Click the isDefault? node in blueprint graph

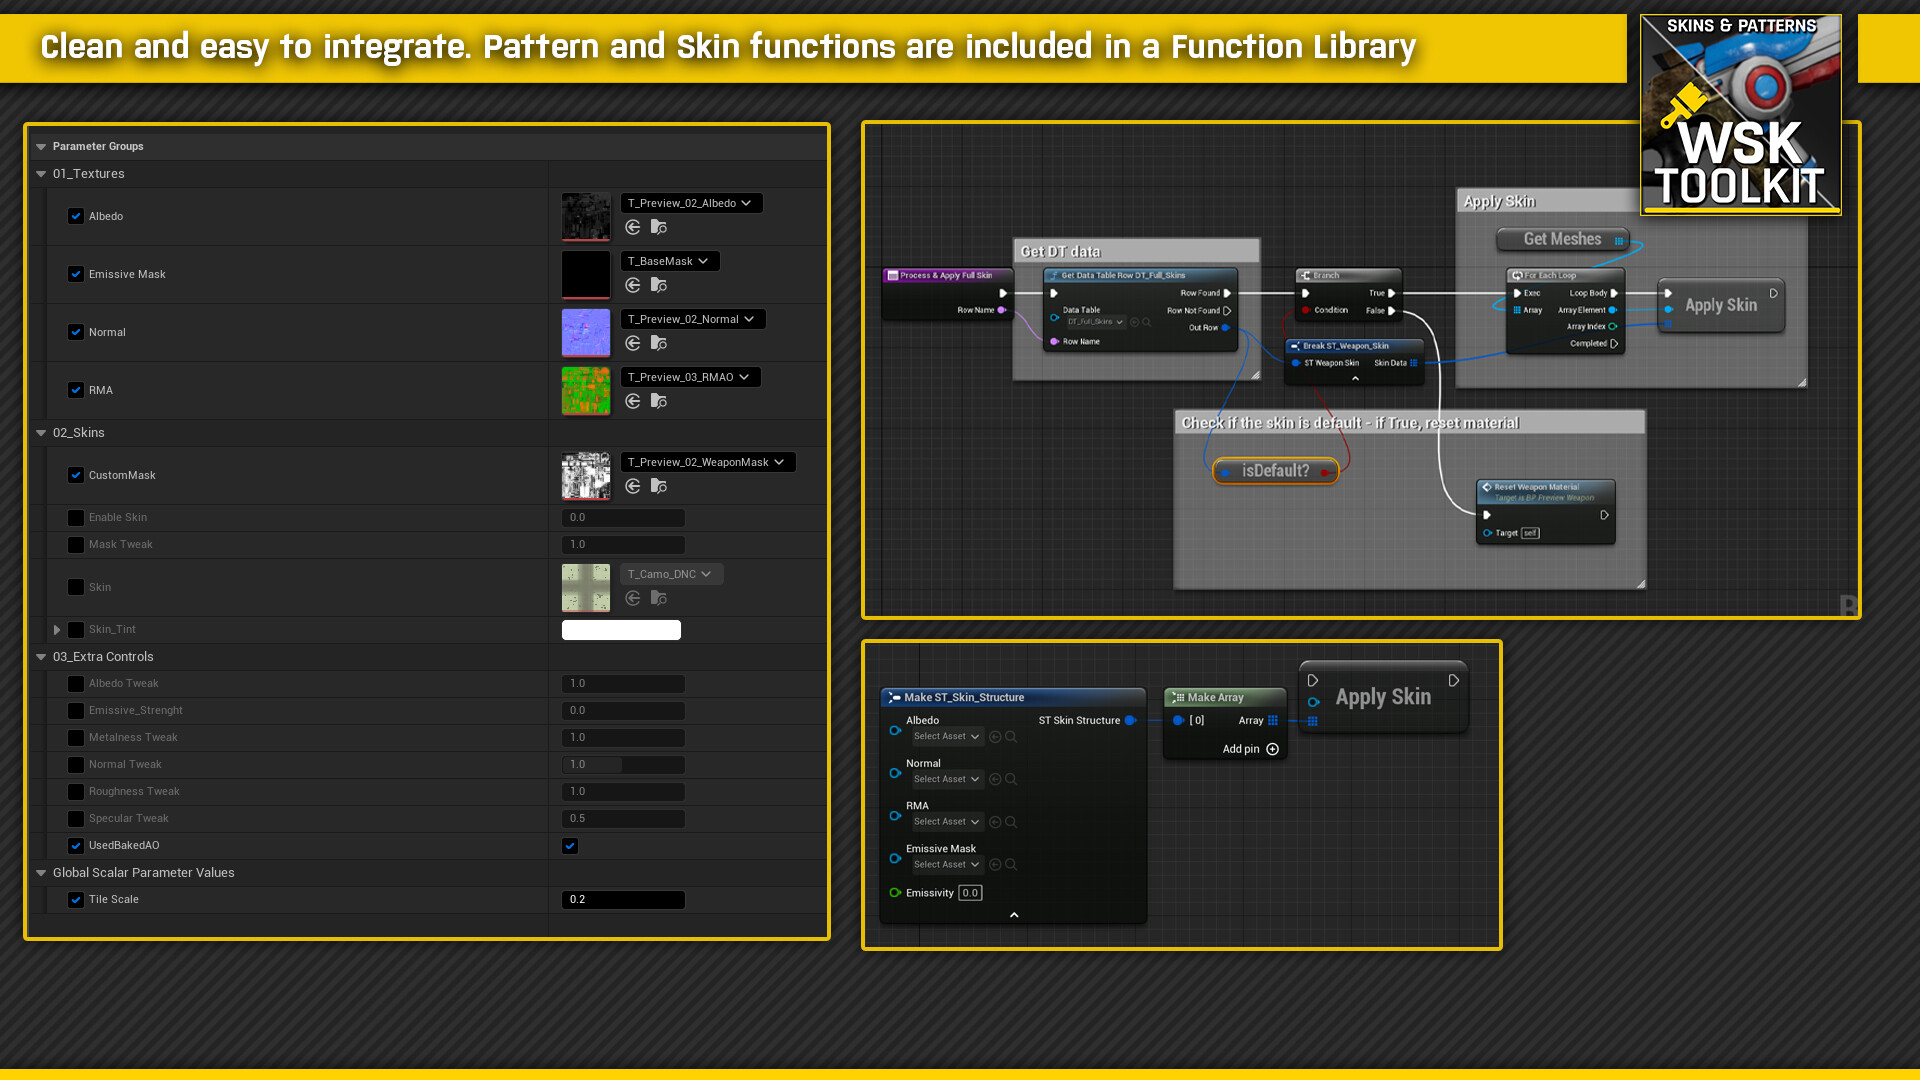click(x=1275, y=471)
